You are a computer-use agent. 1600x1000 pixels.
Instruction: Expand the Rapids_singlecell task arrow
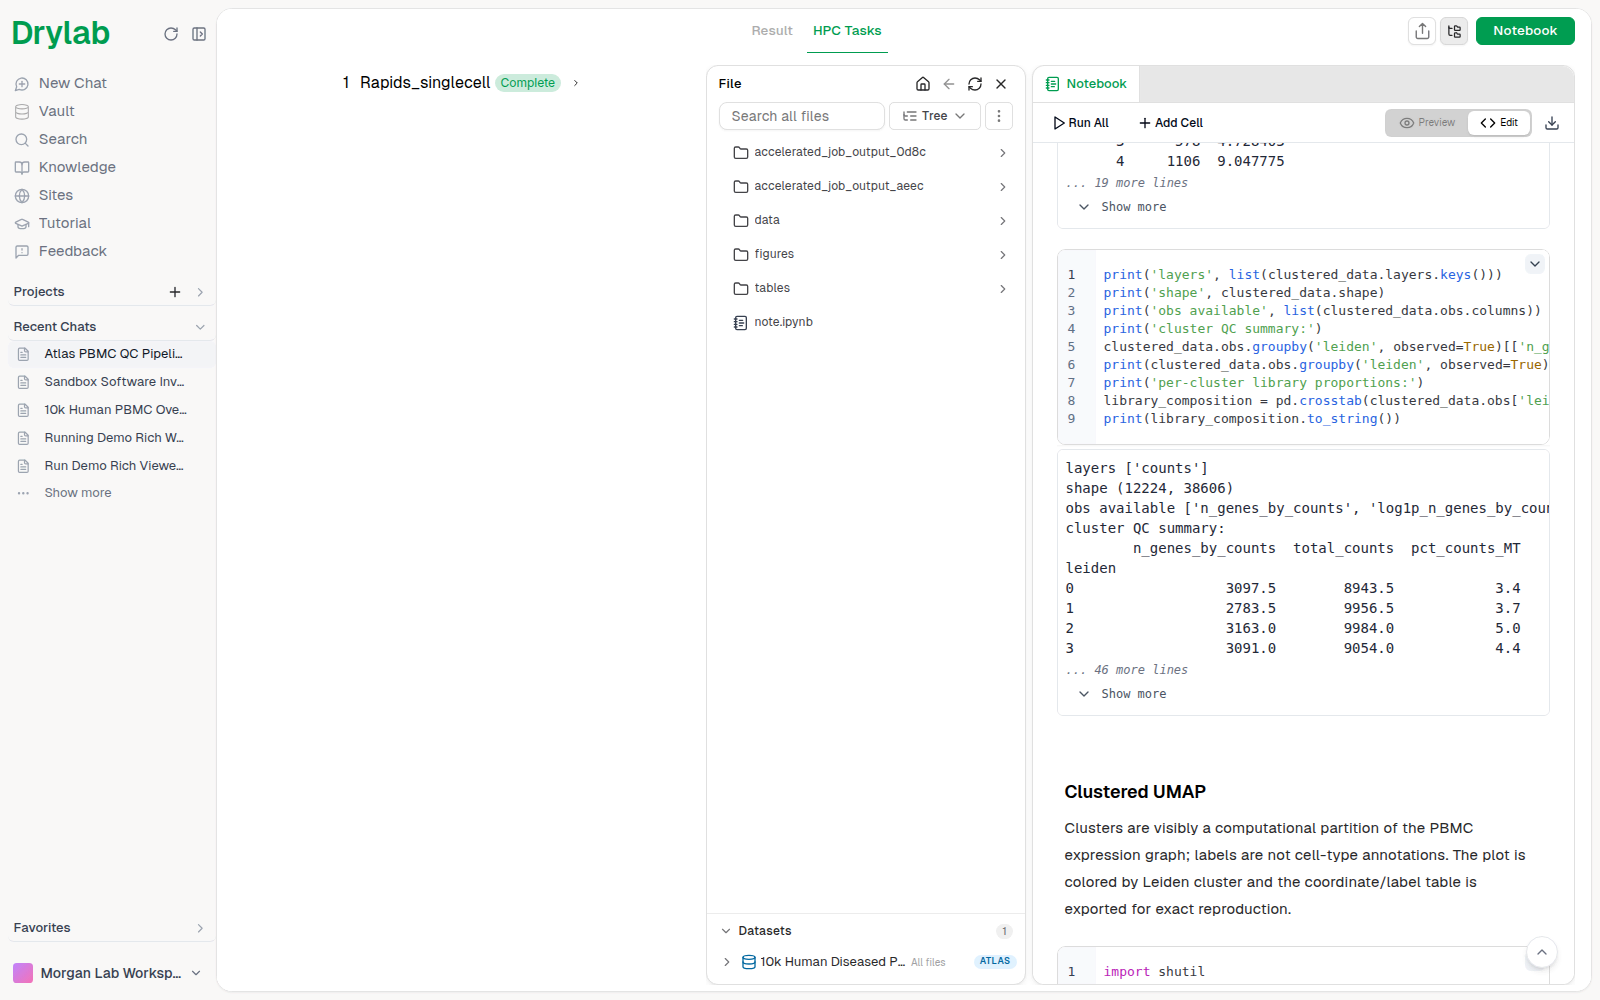coord(576,83)
